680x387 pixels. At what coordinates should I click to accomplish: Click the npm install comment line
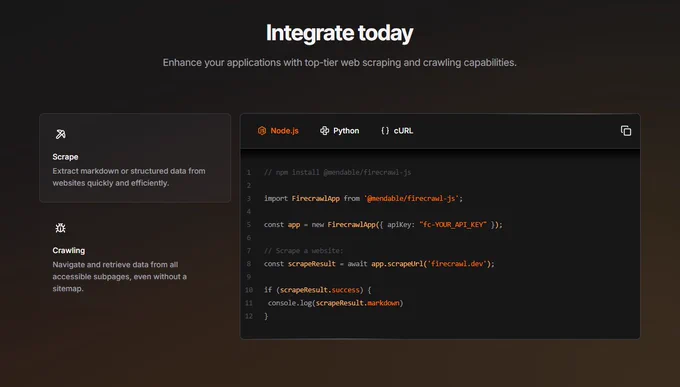coord(337,172)
